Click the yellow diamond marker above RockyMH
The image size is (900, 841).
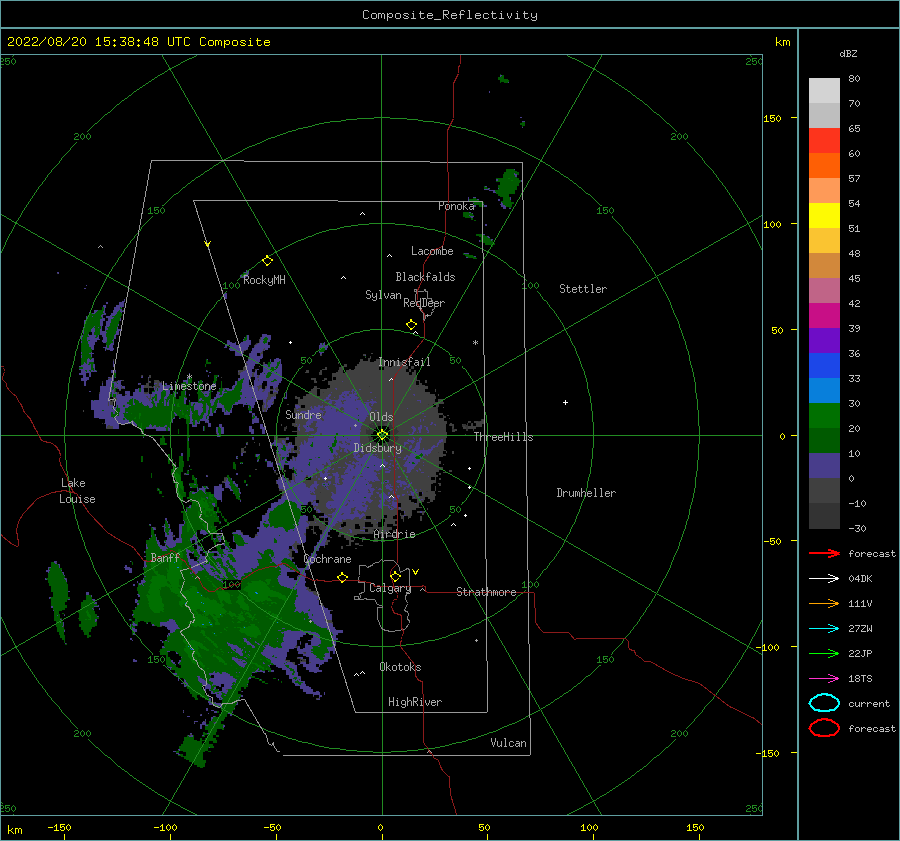[267, 261]
